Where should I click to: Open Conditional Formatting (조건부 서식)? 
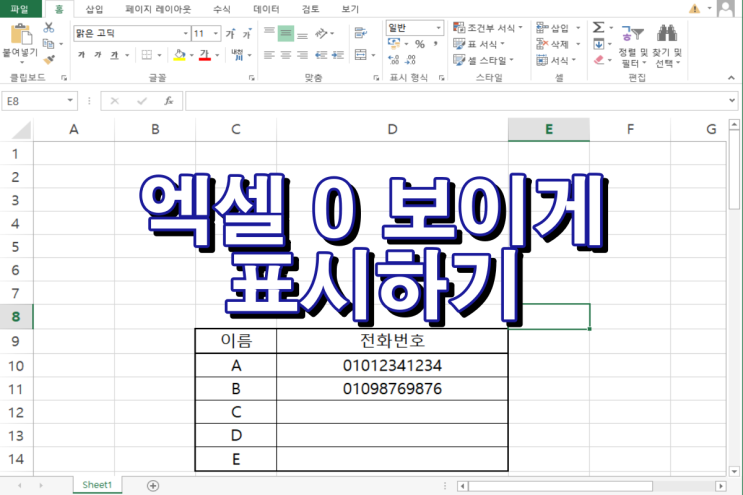[488, 28]
